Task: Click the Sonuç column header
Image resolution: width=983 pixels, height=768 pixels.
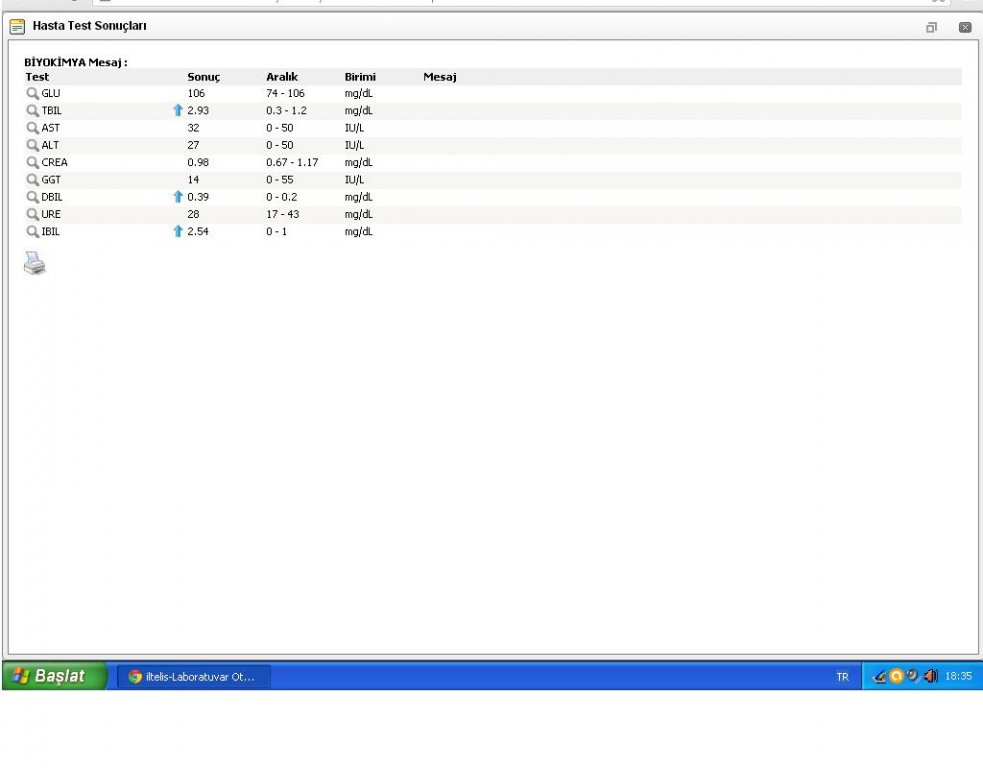Action: click(203, 77)
